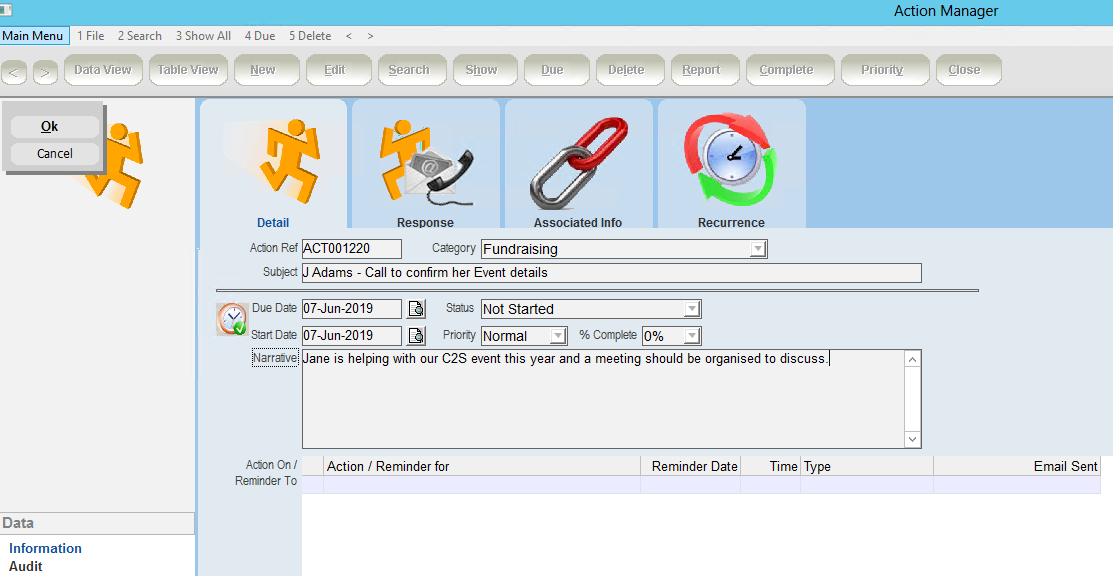The image size is (1113, 576).
Task: Expand the Category dropdown showing Fundraising
Action: pyautogui.click(x=758, y=249)
